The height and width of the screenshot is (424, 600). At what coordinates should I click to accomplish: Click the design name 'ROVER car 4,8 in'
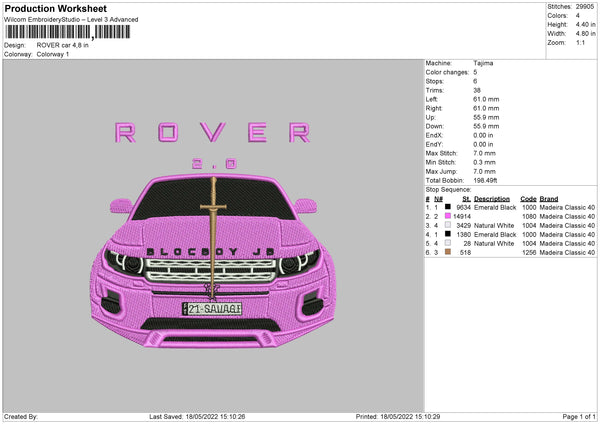point(62,45)
